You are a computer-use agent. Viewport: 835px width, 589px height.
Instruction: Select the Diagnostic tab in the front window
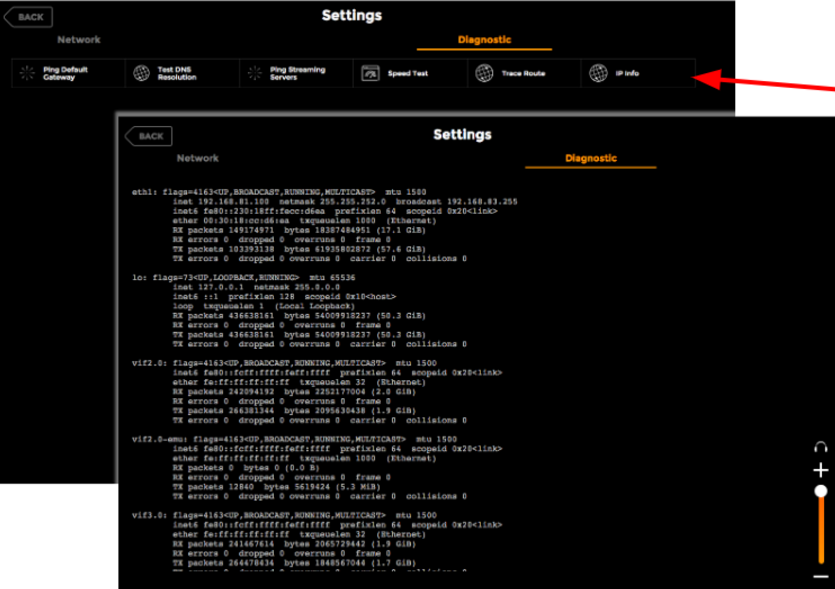pos(590,158)
